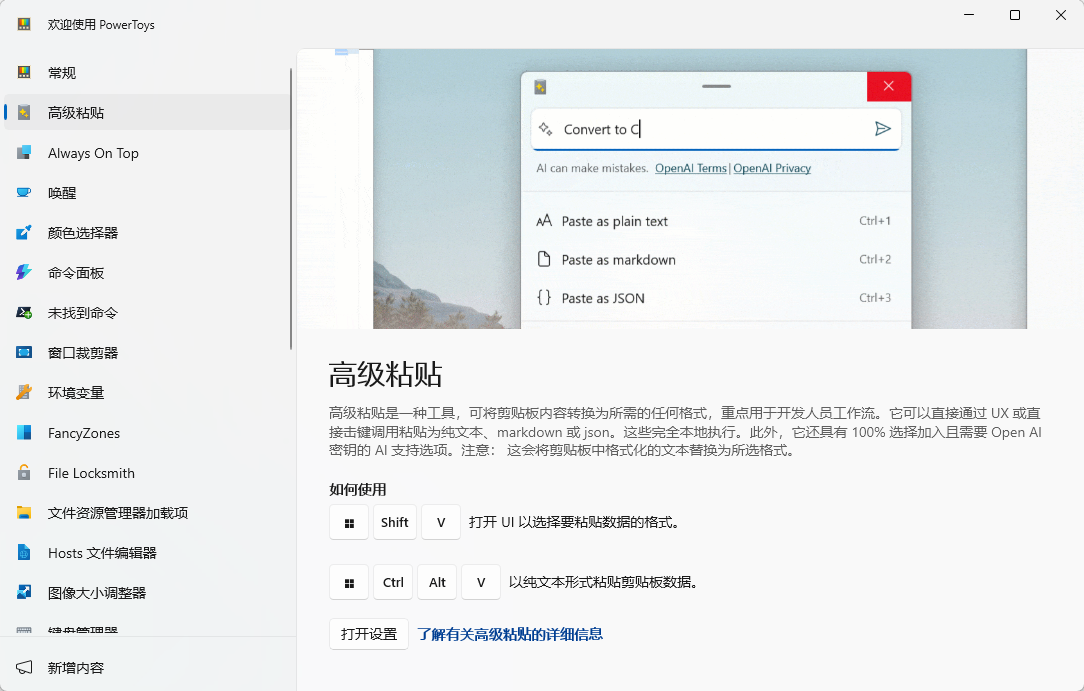Click the PowerToys logo in title bar

click(x=24, y=24)
